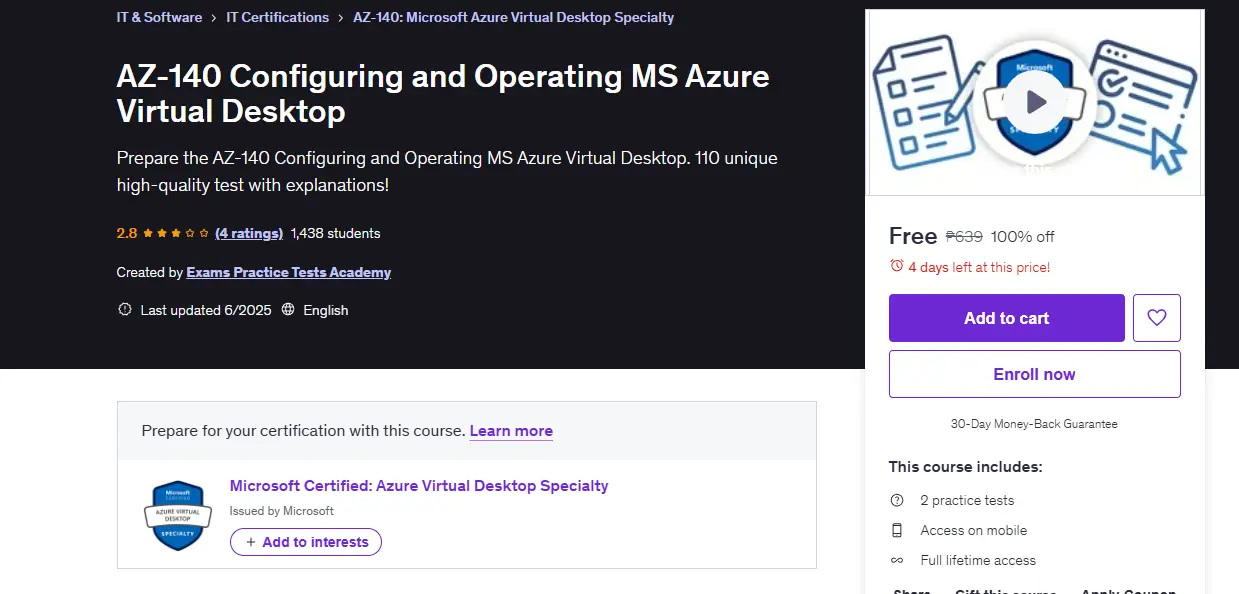Image resolution: width=1239 pixels, height=594 pixels.
Task: Click the infinity lifetime access icon
Action: click(x=897, y=560)
